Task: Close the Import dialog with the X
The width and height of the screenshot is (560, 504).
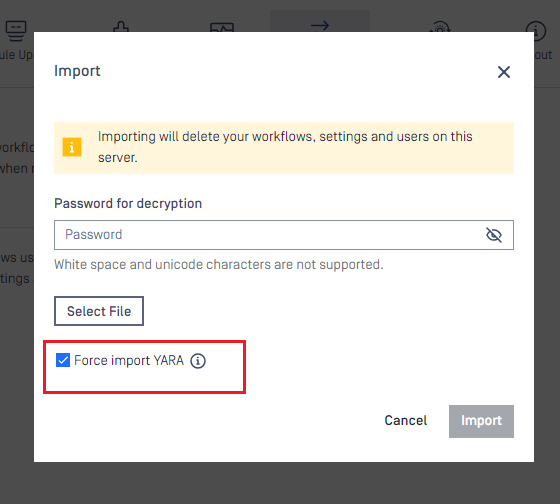Action: pos(504,72)
